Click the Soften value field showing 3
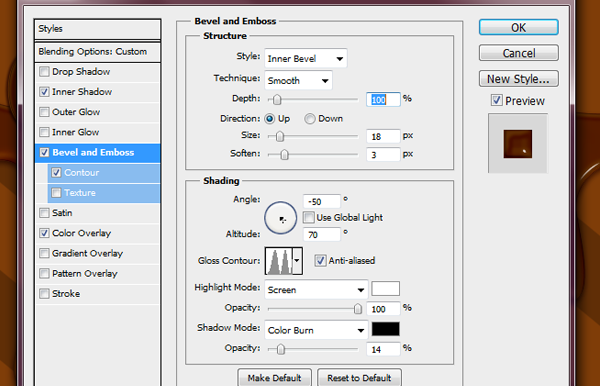 point(383,155)
